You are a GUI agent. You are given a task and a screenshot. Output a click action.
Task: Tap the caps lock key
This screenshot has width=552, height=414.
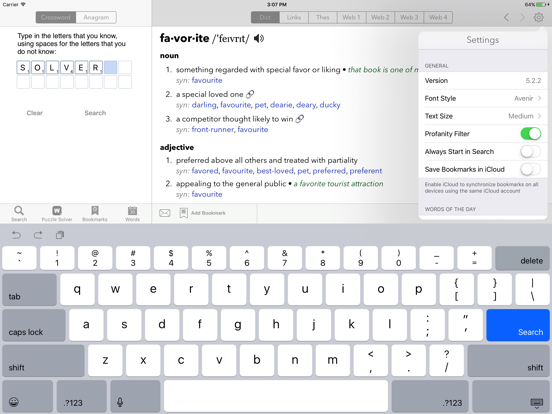(x=34, y=325)
